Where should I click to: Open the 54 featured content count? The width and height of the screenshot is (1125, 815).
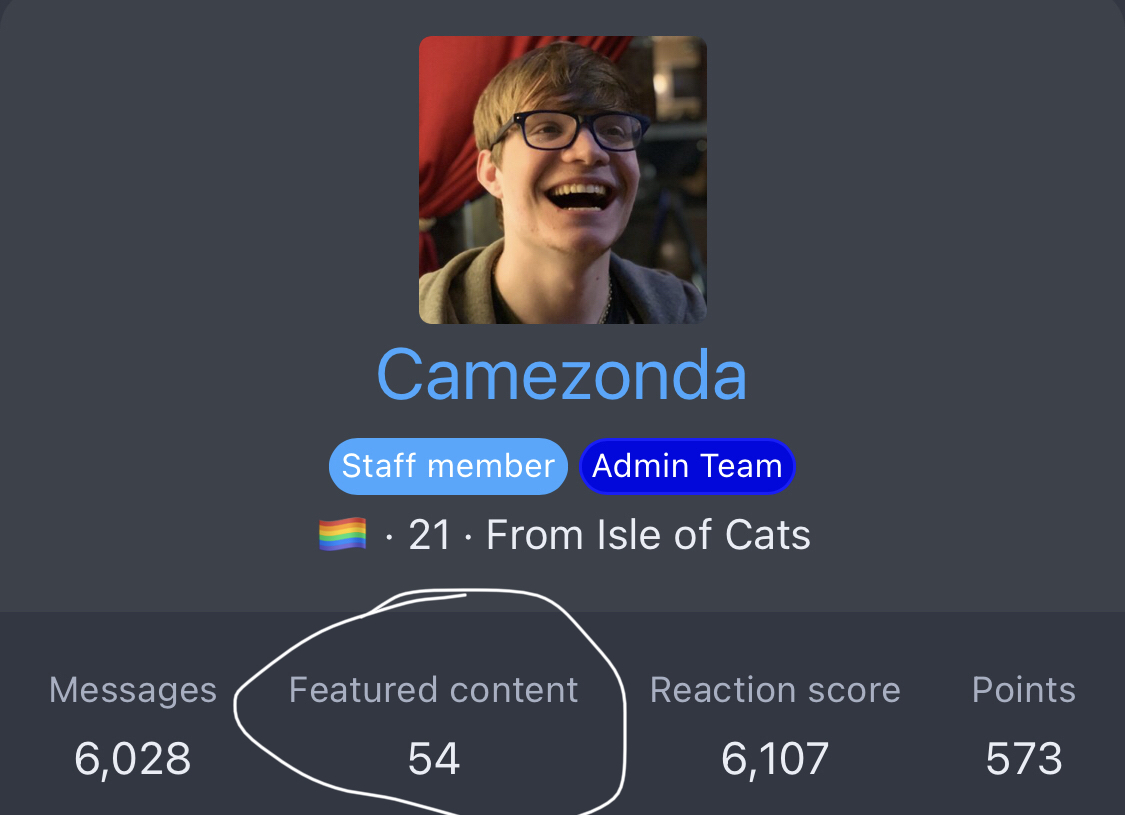click(433, 759)
